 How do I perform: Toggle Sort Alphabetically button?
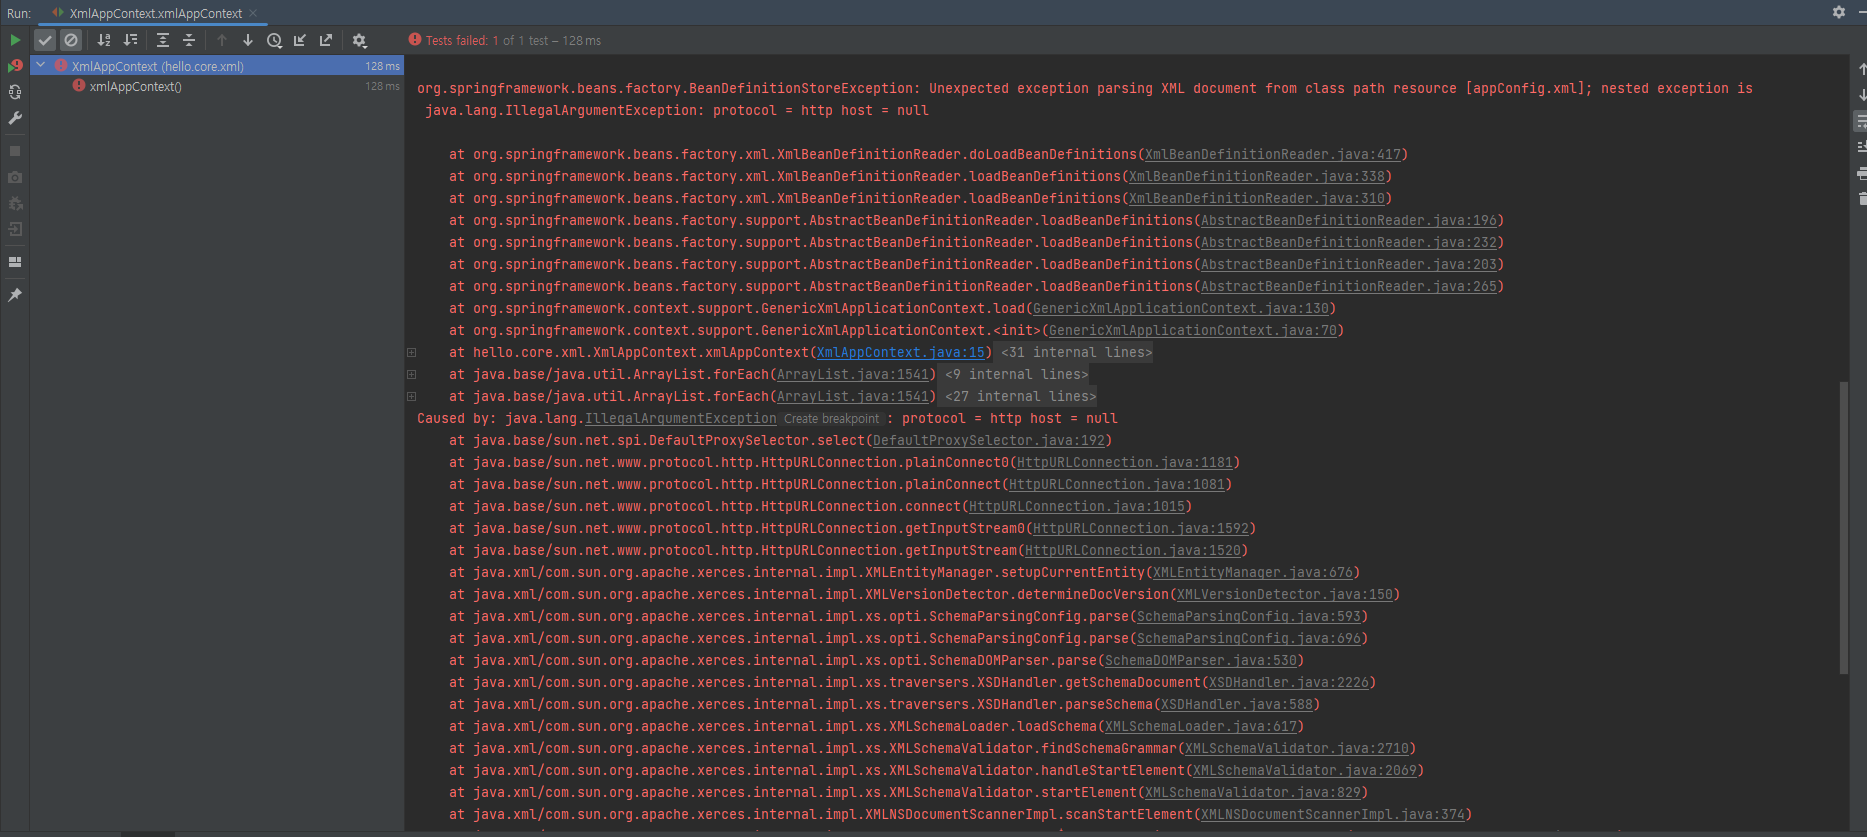click(104, 40)
